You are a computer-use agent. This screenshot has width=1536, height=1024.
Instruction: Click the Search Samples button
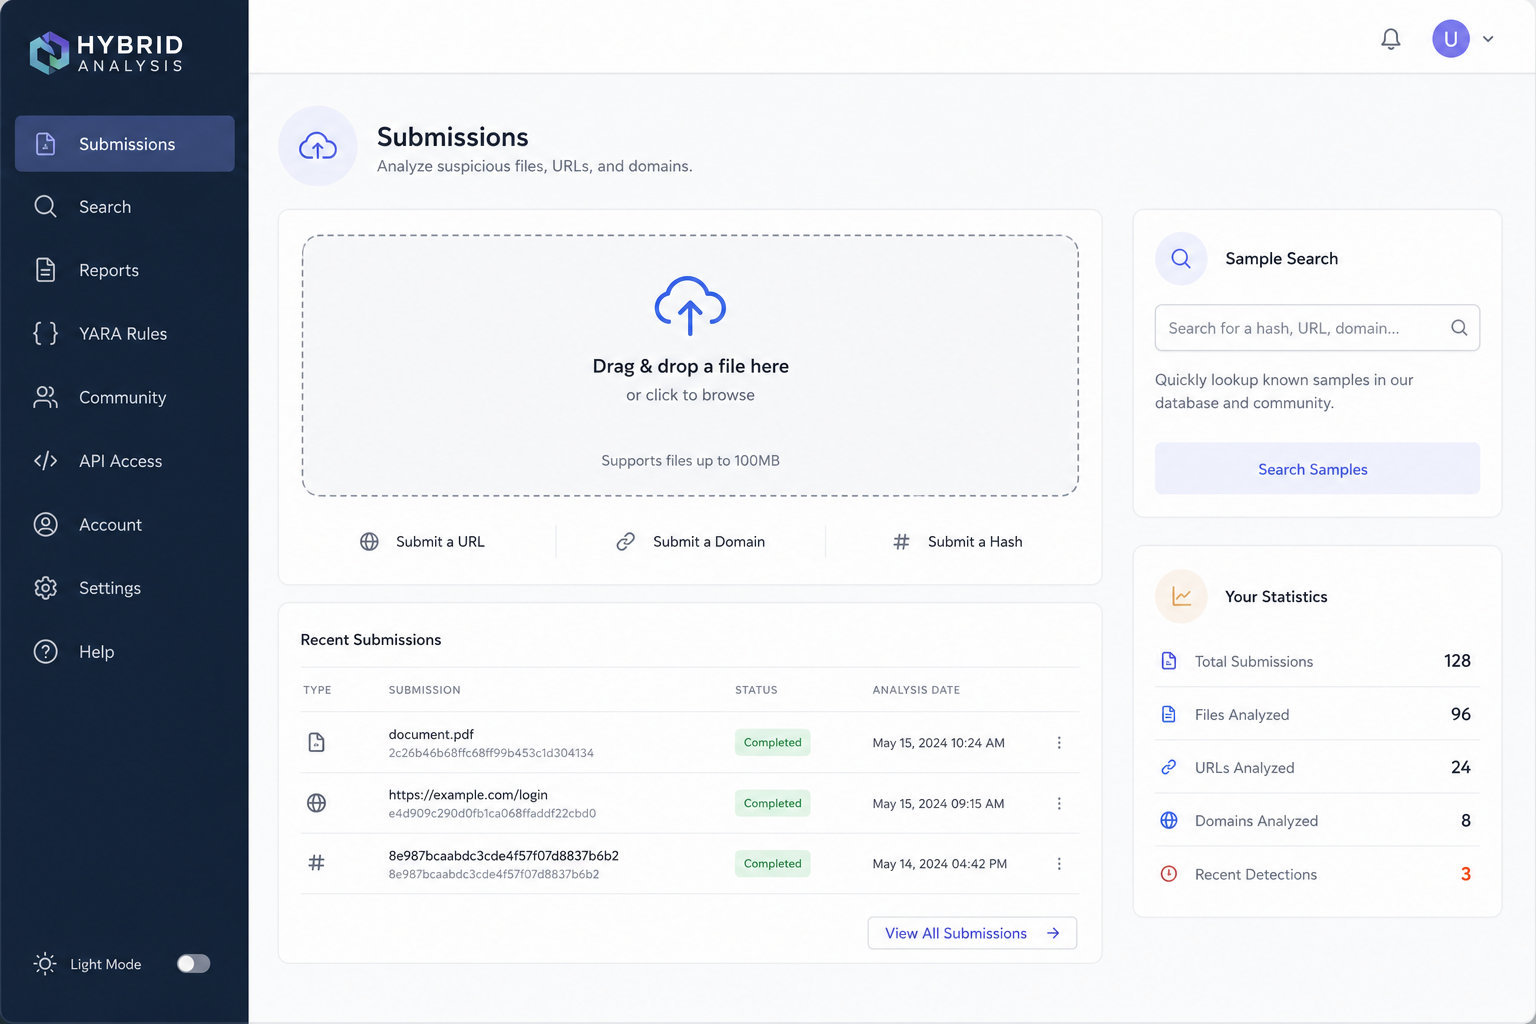click(1317, 469)
